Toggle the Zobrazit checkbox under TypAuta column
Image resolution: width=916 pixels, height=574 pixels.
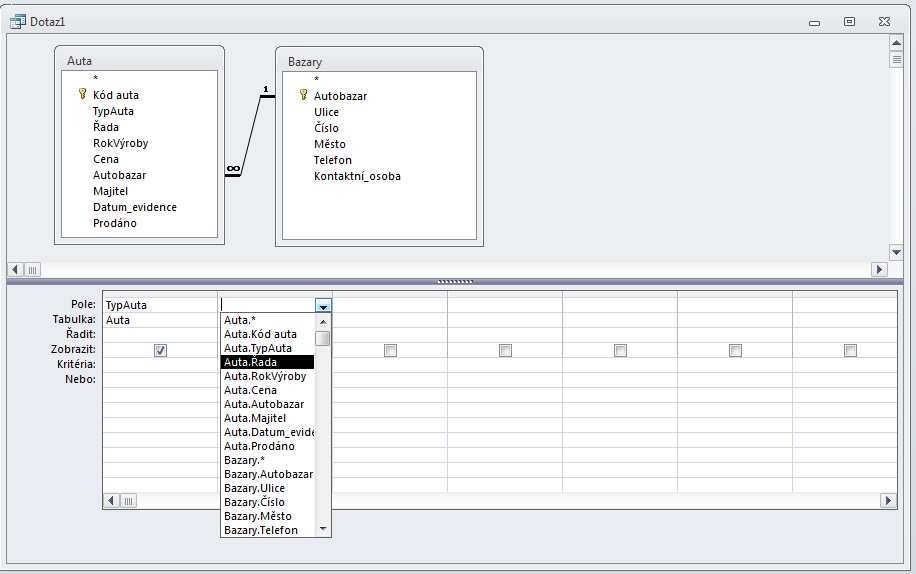tap(160, 350)
